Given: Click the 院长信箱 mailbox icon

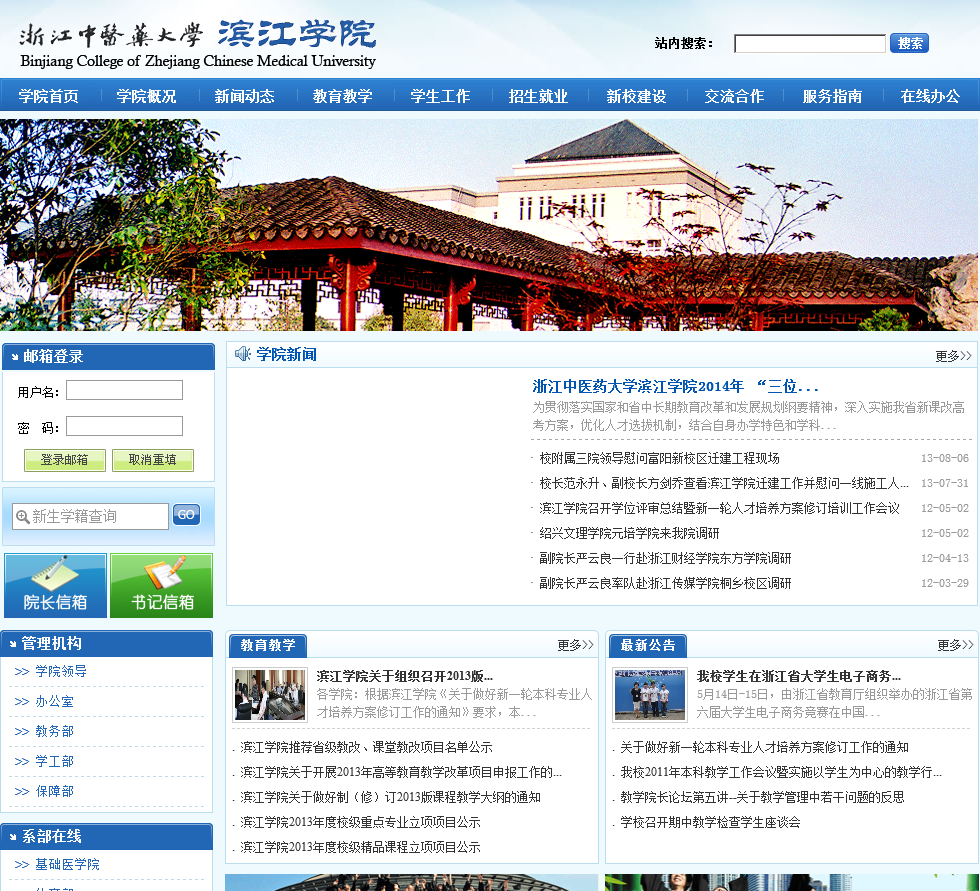Looking at the screenshot, I should click(x=56, y=585).
